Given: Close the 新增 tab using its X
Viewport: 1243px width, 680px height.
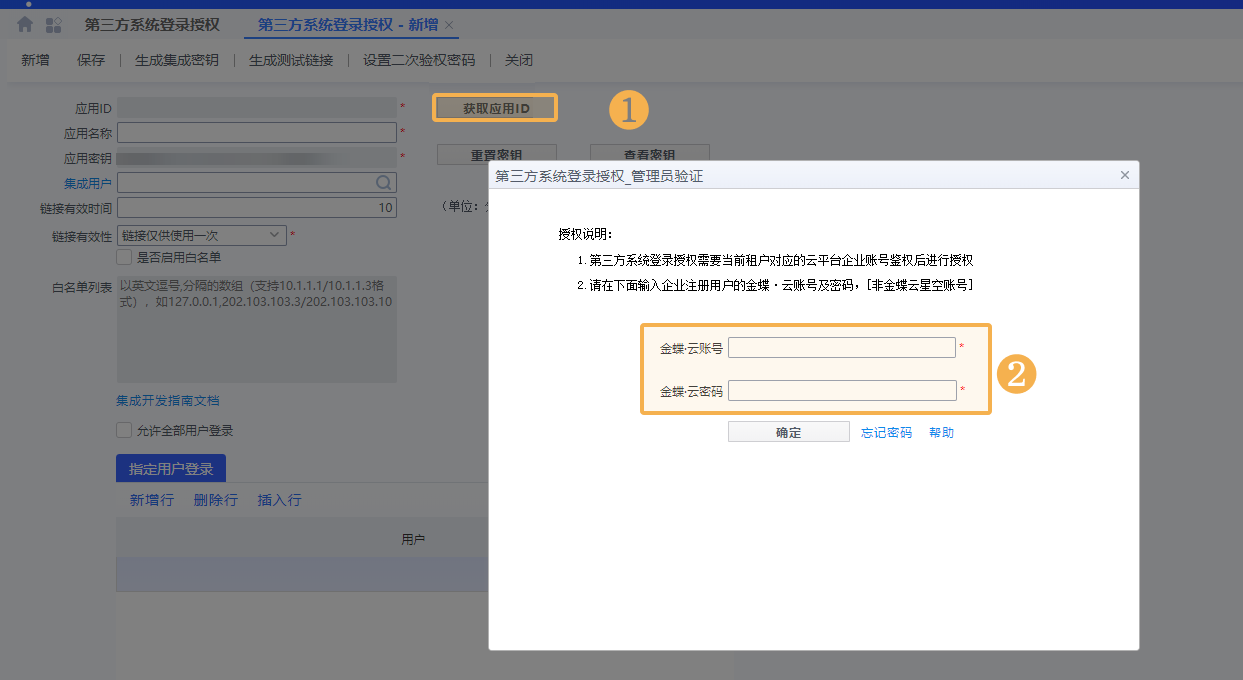Looking at the screenshot, I should [x=449, y=25].
